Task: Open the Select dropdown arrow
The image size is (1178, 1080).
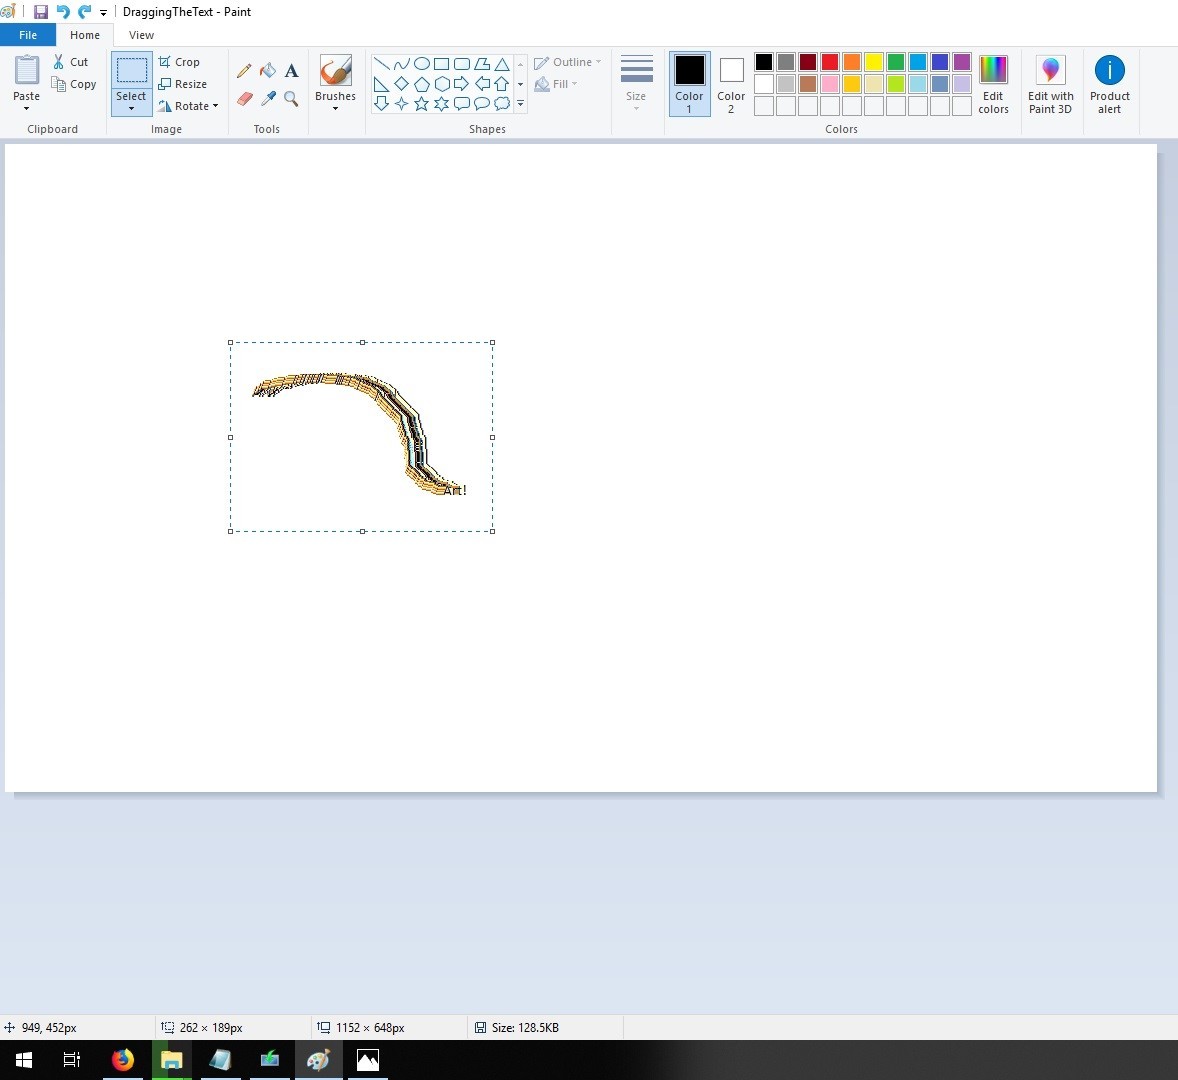Action: [131, 109]
